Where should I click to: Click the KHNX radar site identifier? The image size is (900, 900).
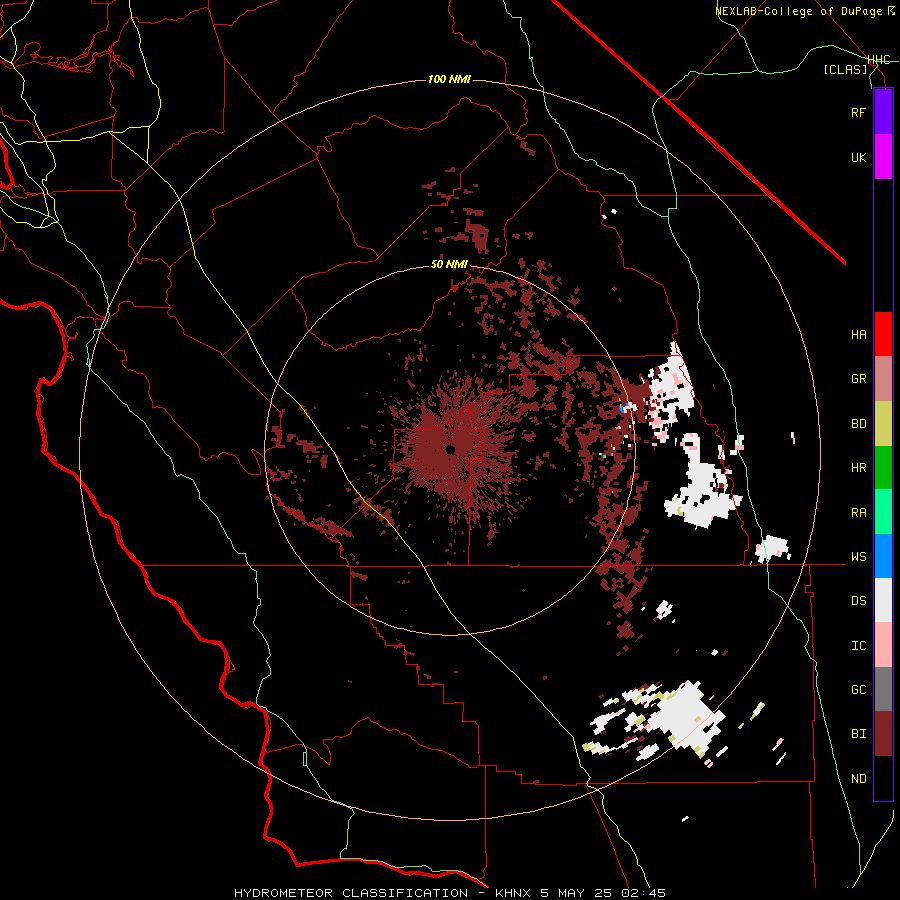[514, 893]
